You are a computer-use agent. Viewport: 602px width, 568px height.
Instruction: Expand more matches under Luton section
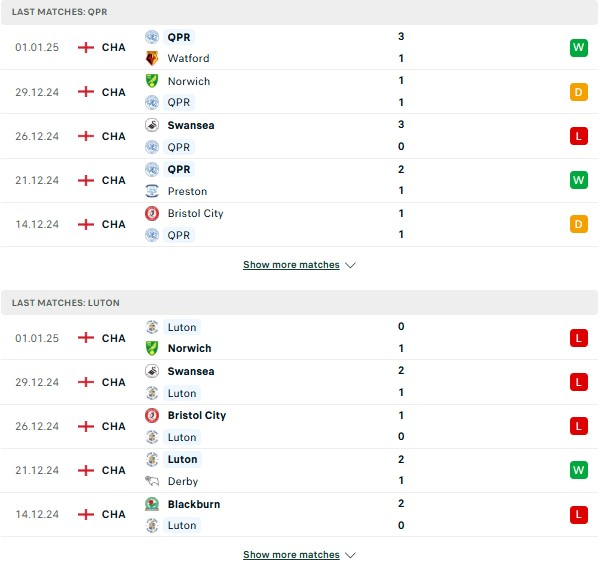tap(291, 554)
